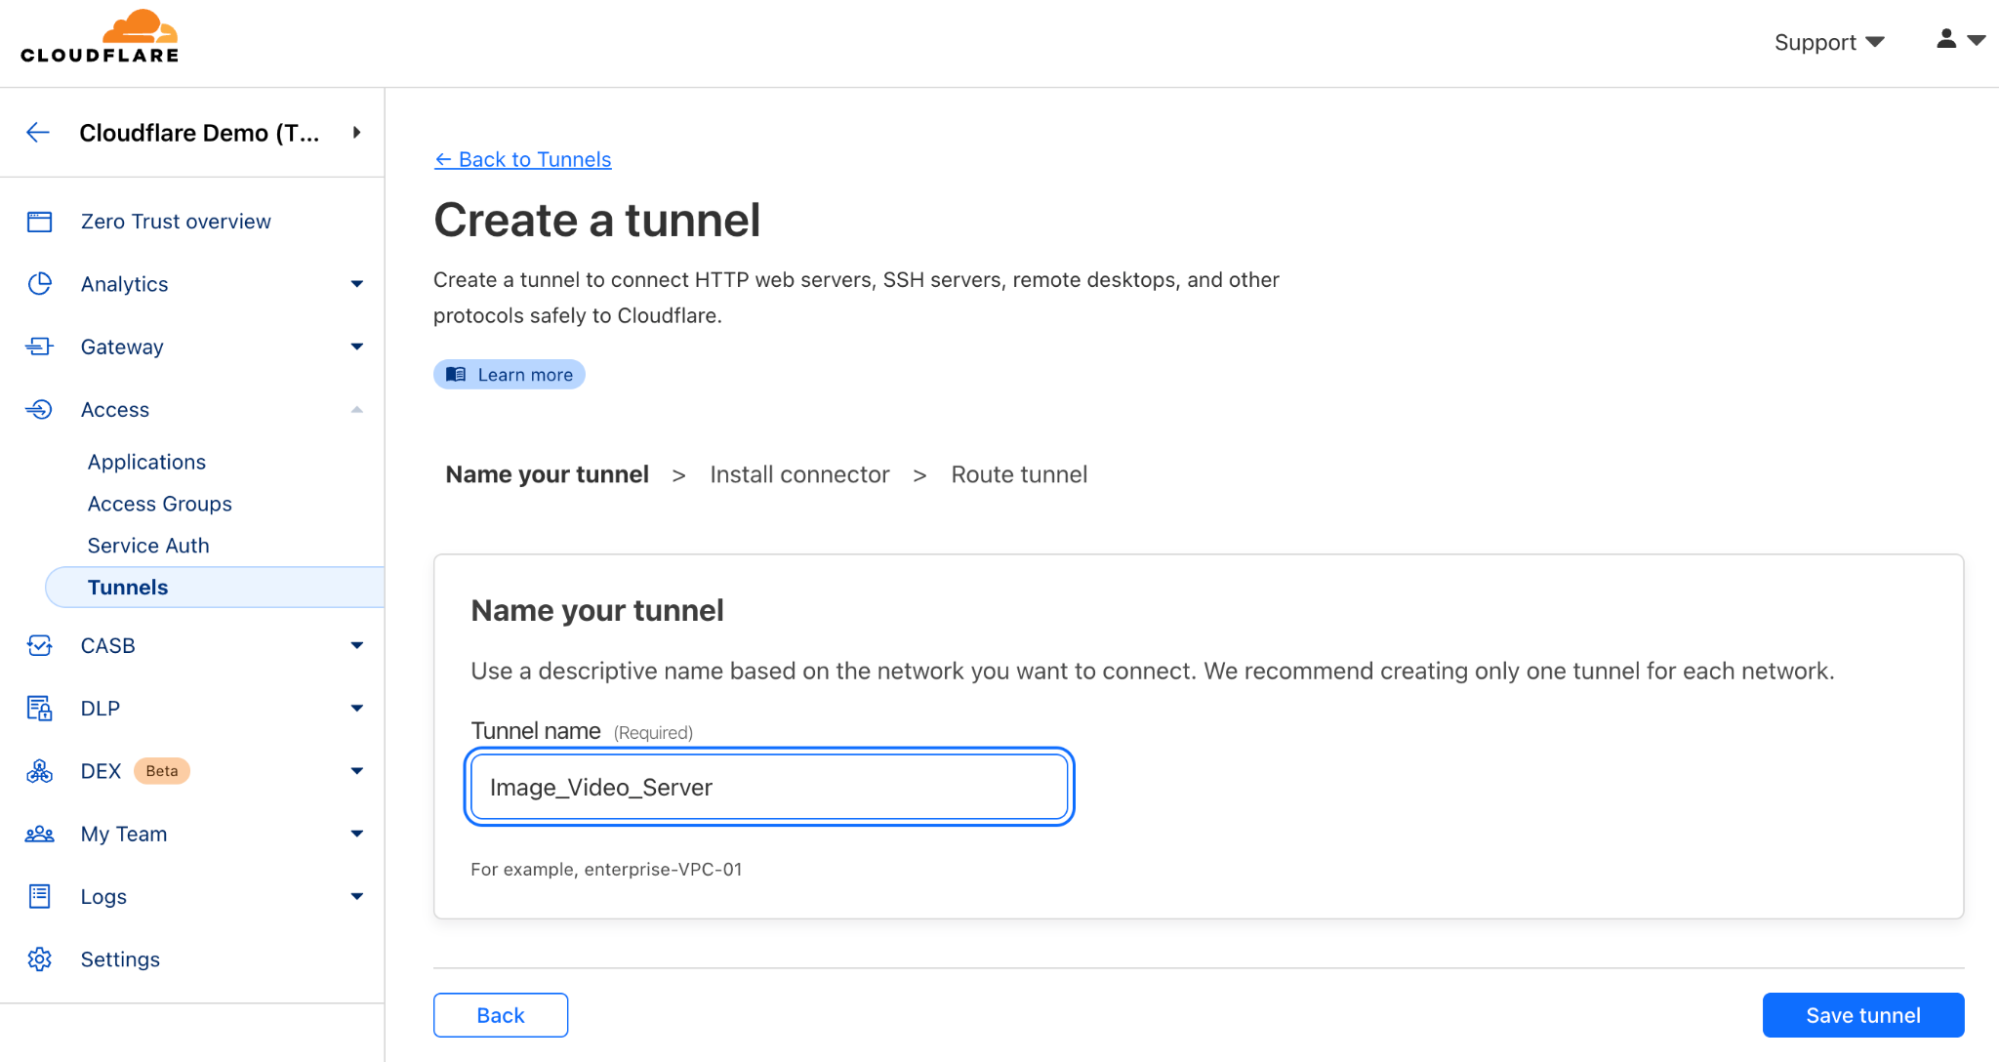Image resolution: width=1999 pixels, height=1062 pixels.
Task: Open the Tunnels menu item
Action: point(127,587)
